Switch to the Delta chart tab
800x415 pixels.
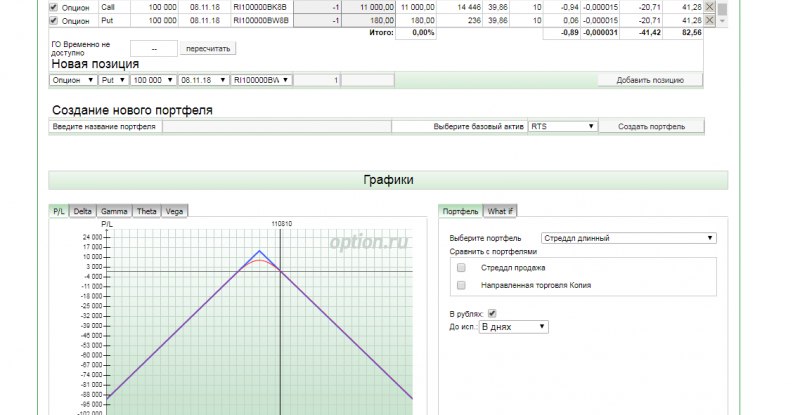[x=82, y=210]
